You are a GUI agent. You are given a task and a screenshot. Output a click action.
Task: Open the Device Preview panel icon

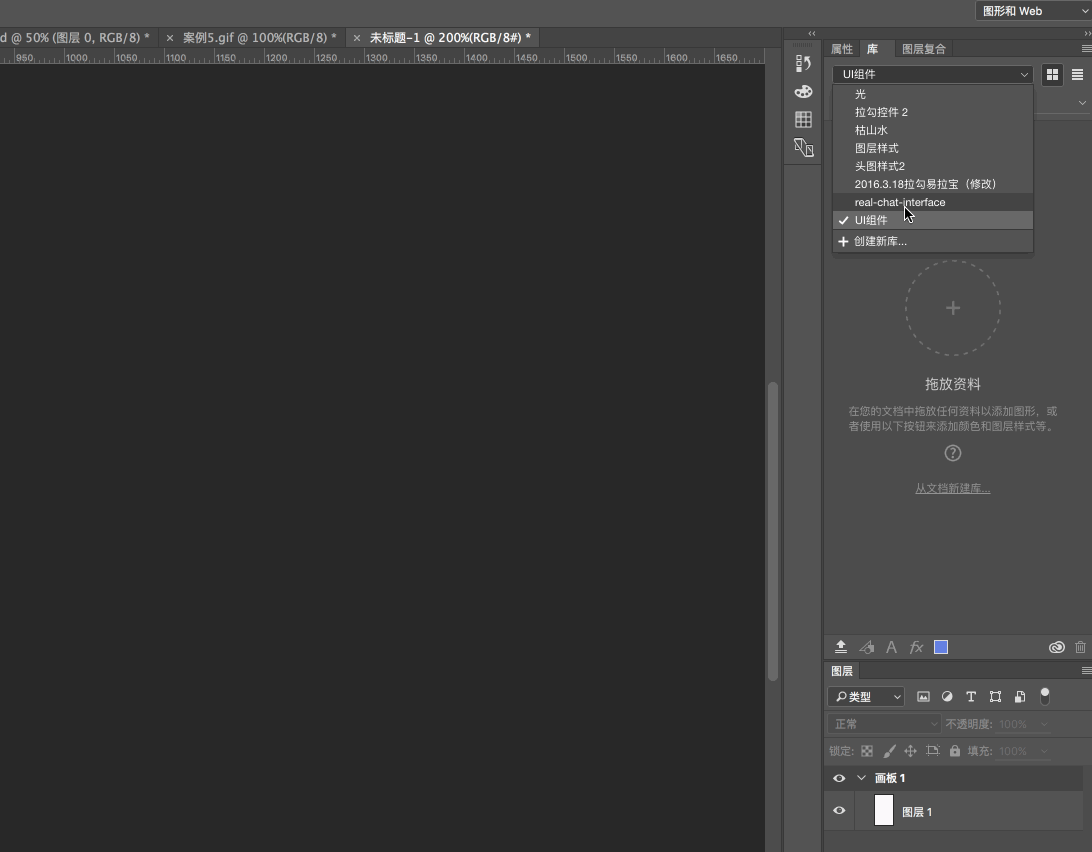803,147
